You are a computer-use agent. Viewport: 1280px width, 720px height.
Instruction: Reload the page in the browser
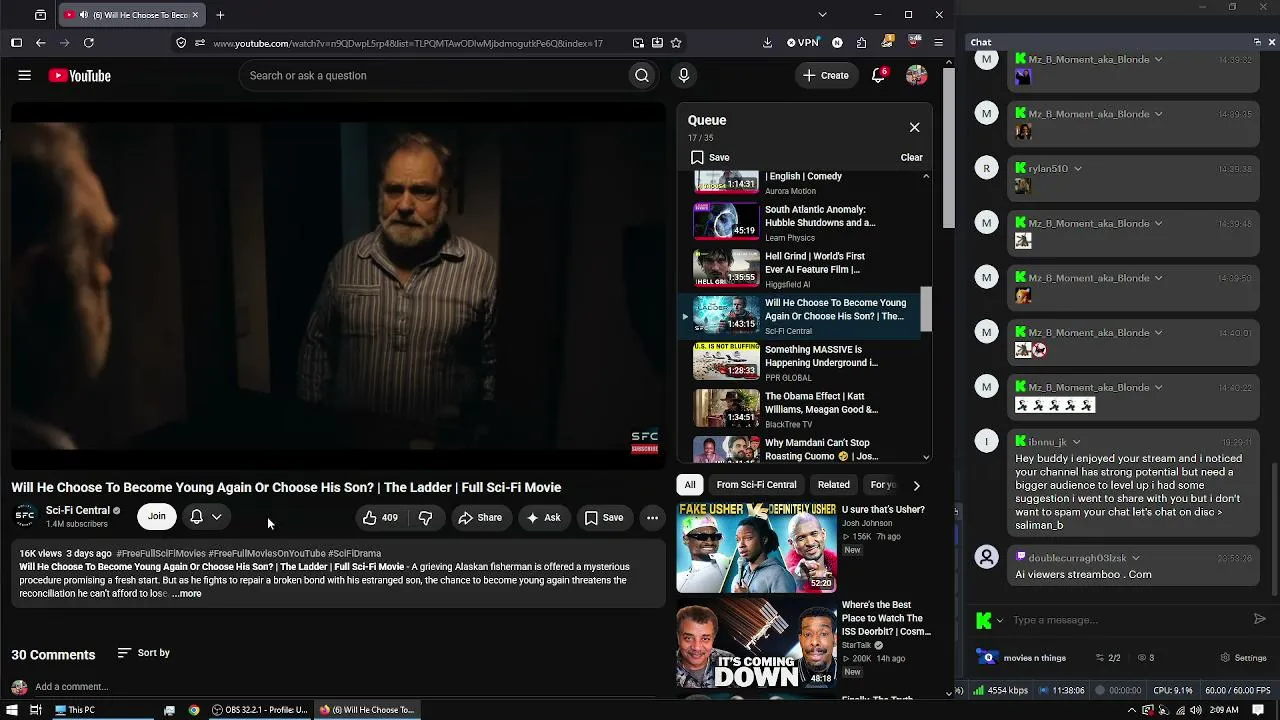[89, 43]
